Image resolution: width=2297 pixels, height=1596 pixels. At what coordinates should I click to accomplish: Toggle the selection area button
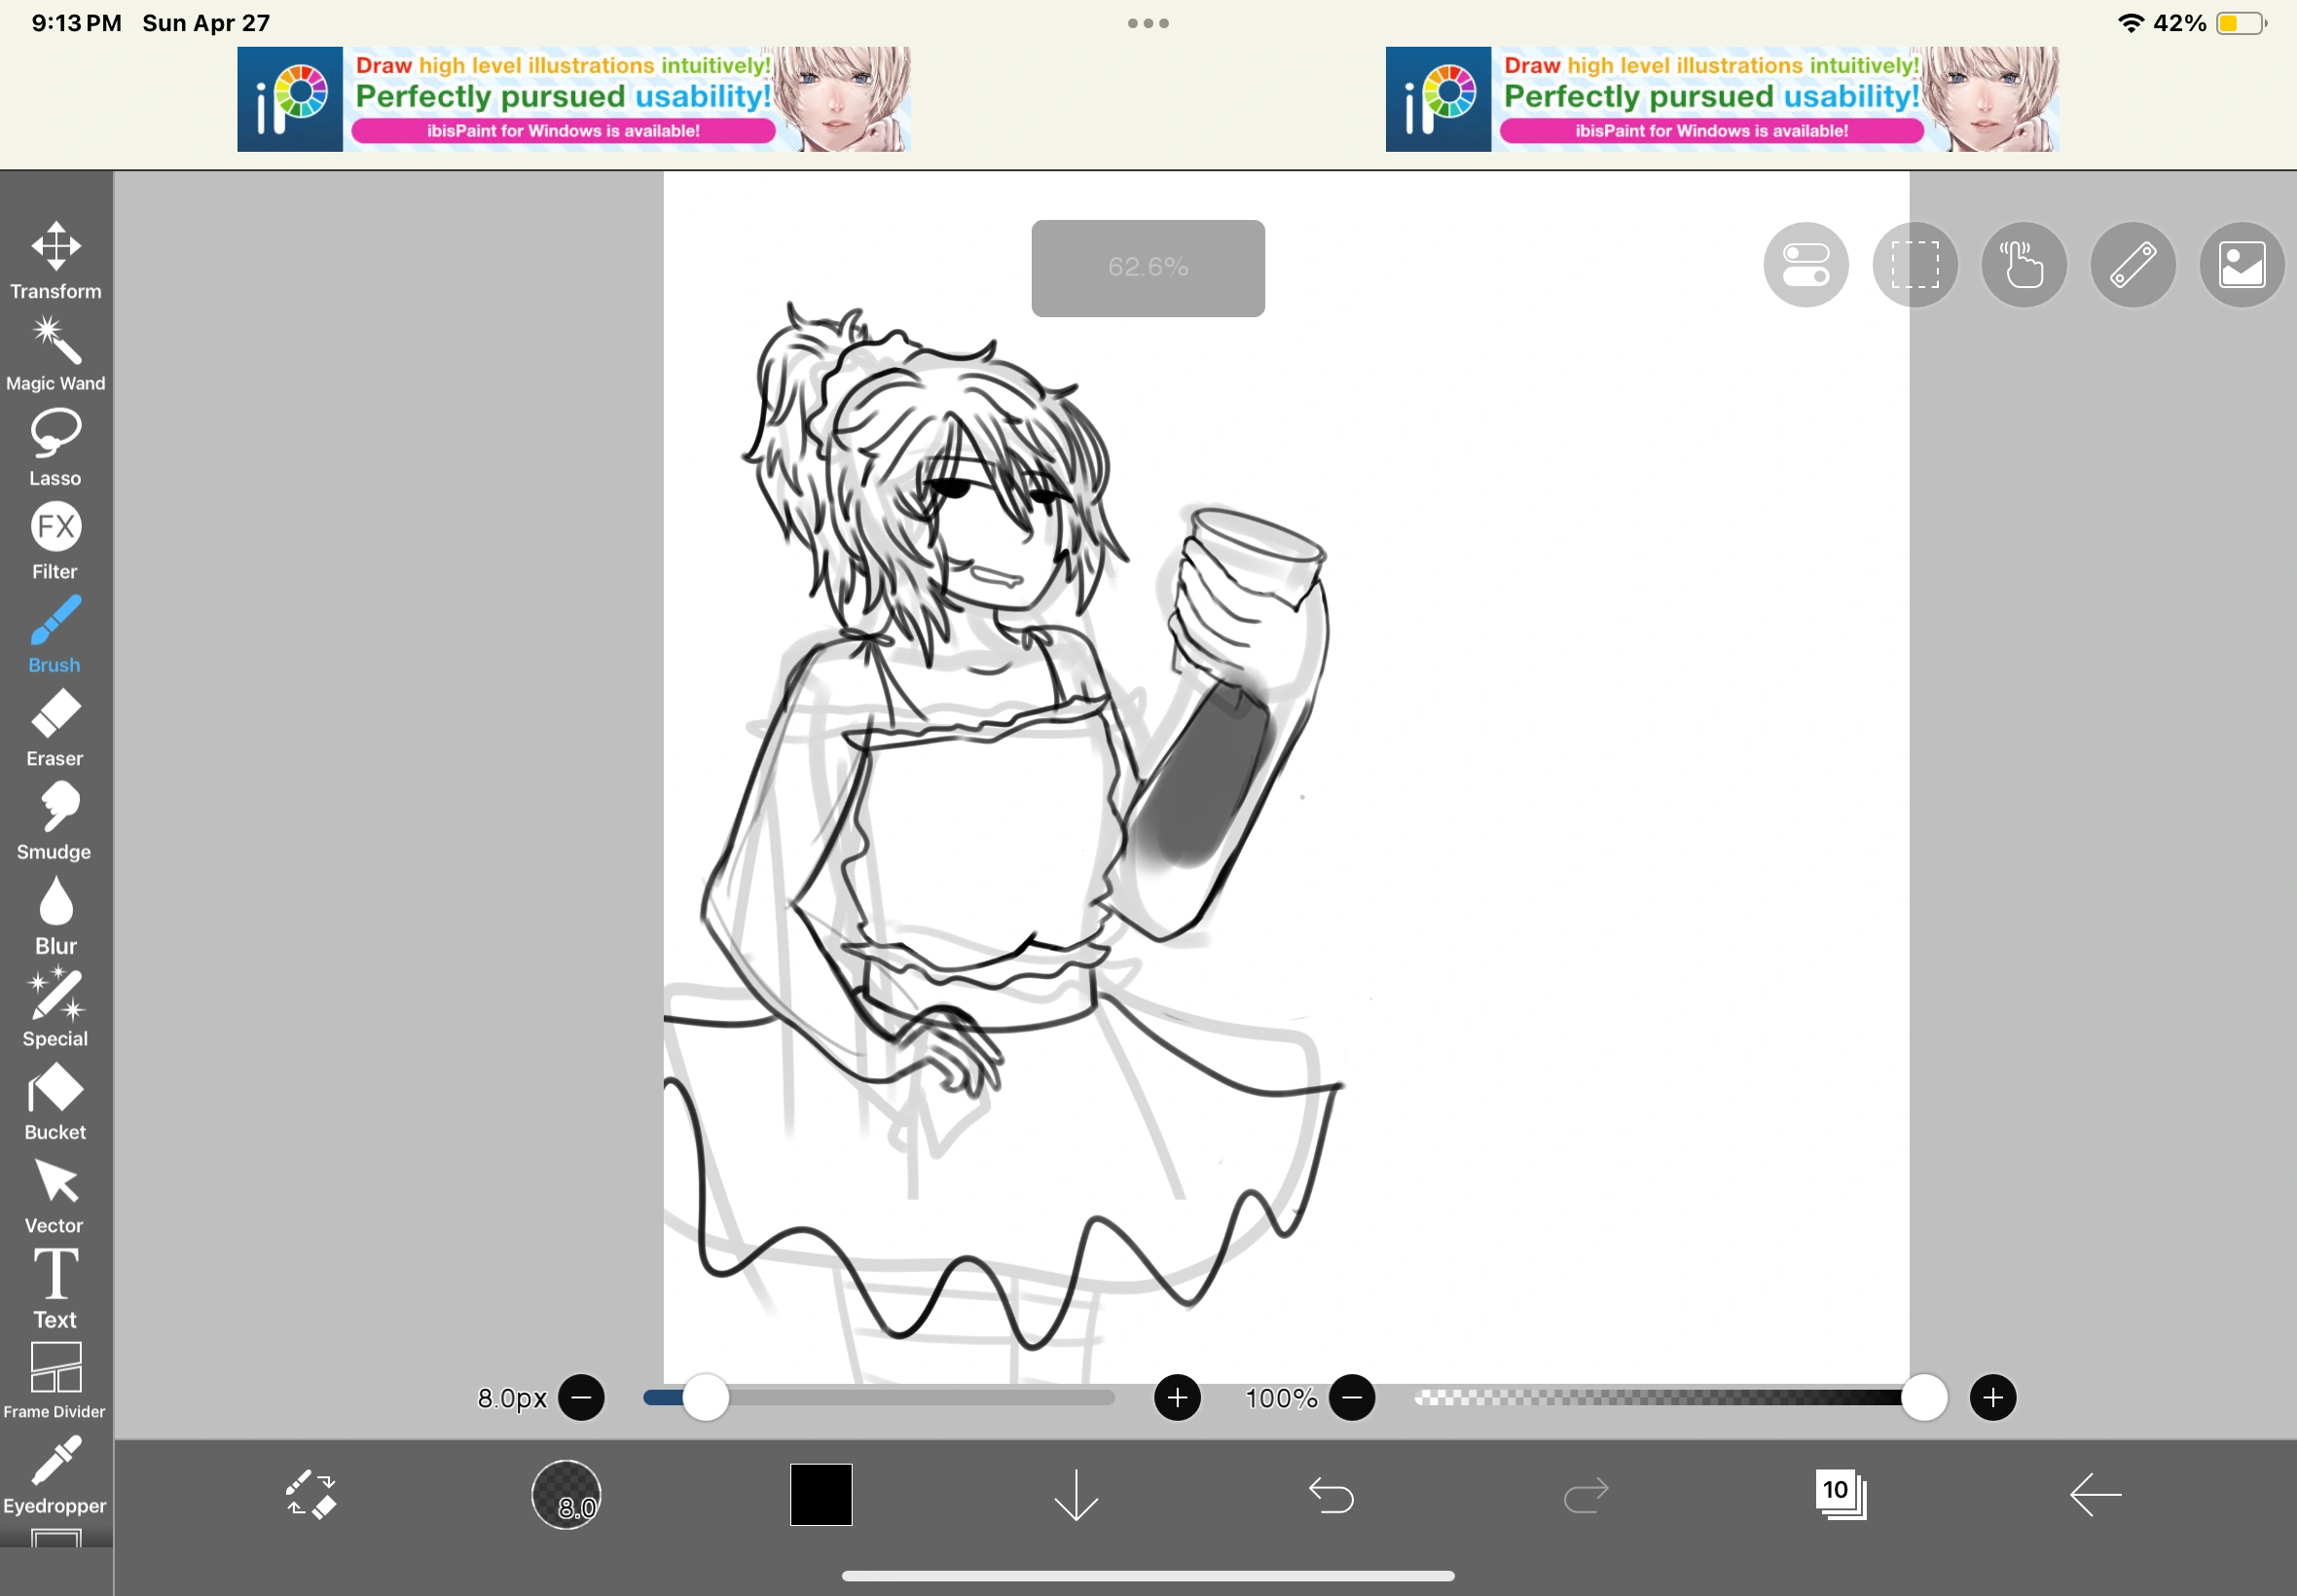tap(1914, 265)
